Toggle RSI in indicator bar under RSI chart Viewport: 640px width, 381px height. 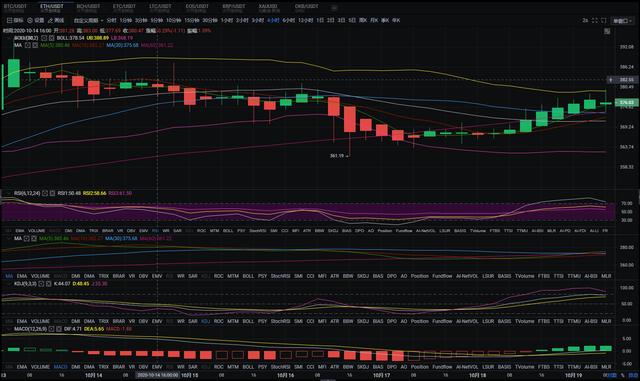155,231
